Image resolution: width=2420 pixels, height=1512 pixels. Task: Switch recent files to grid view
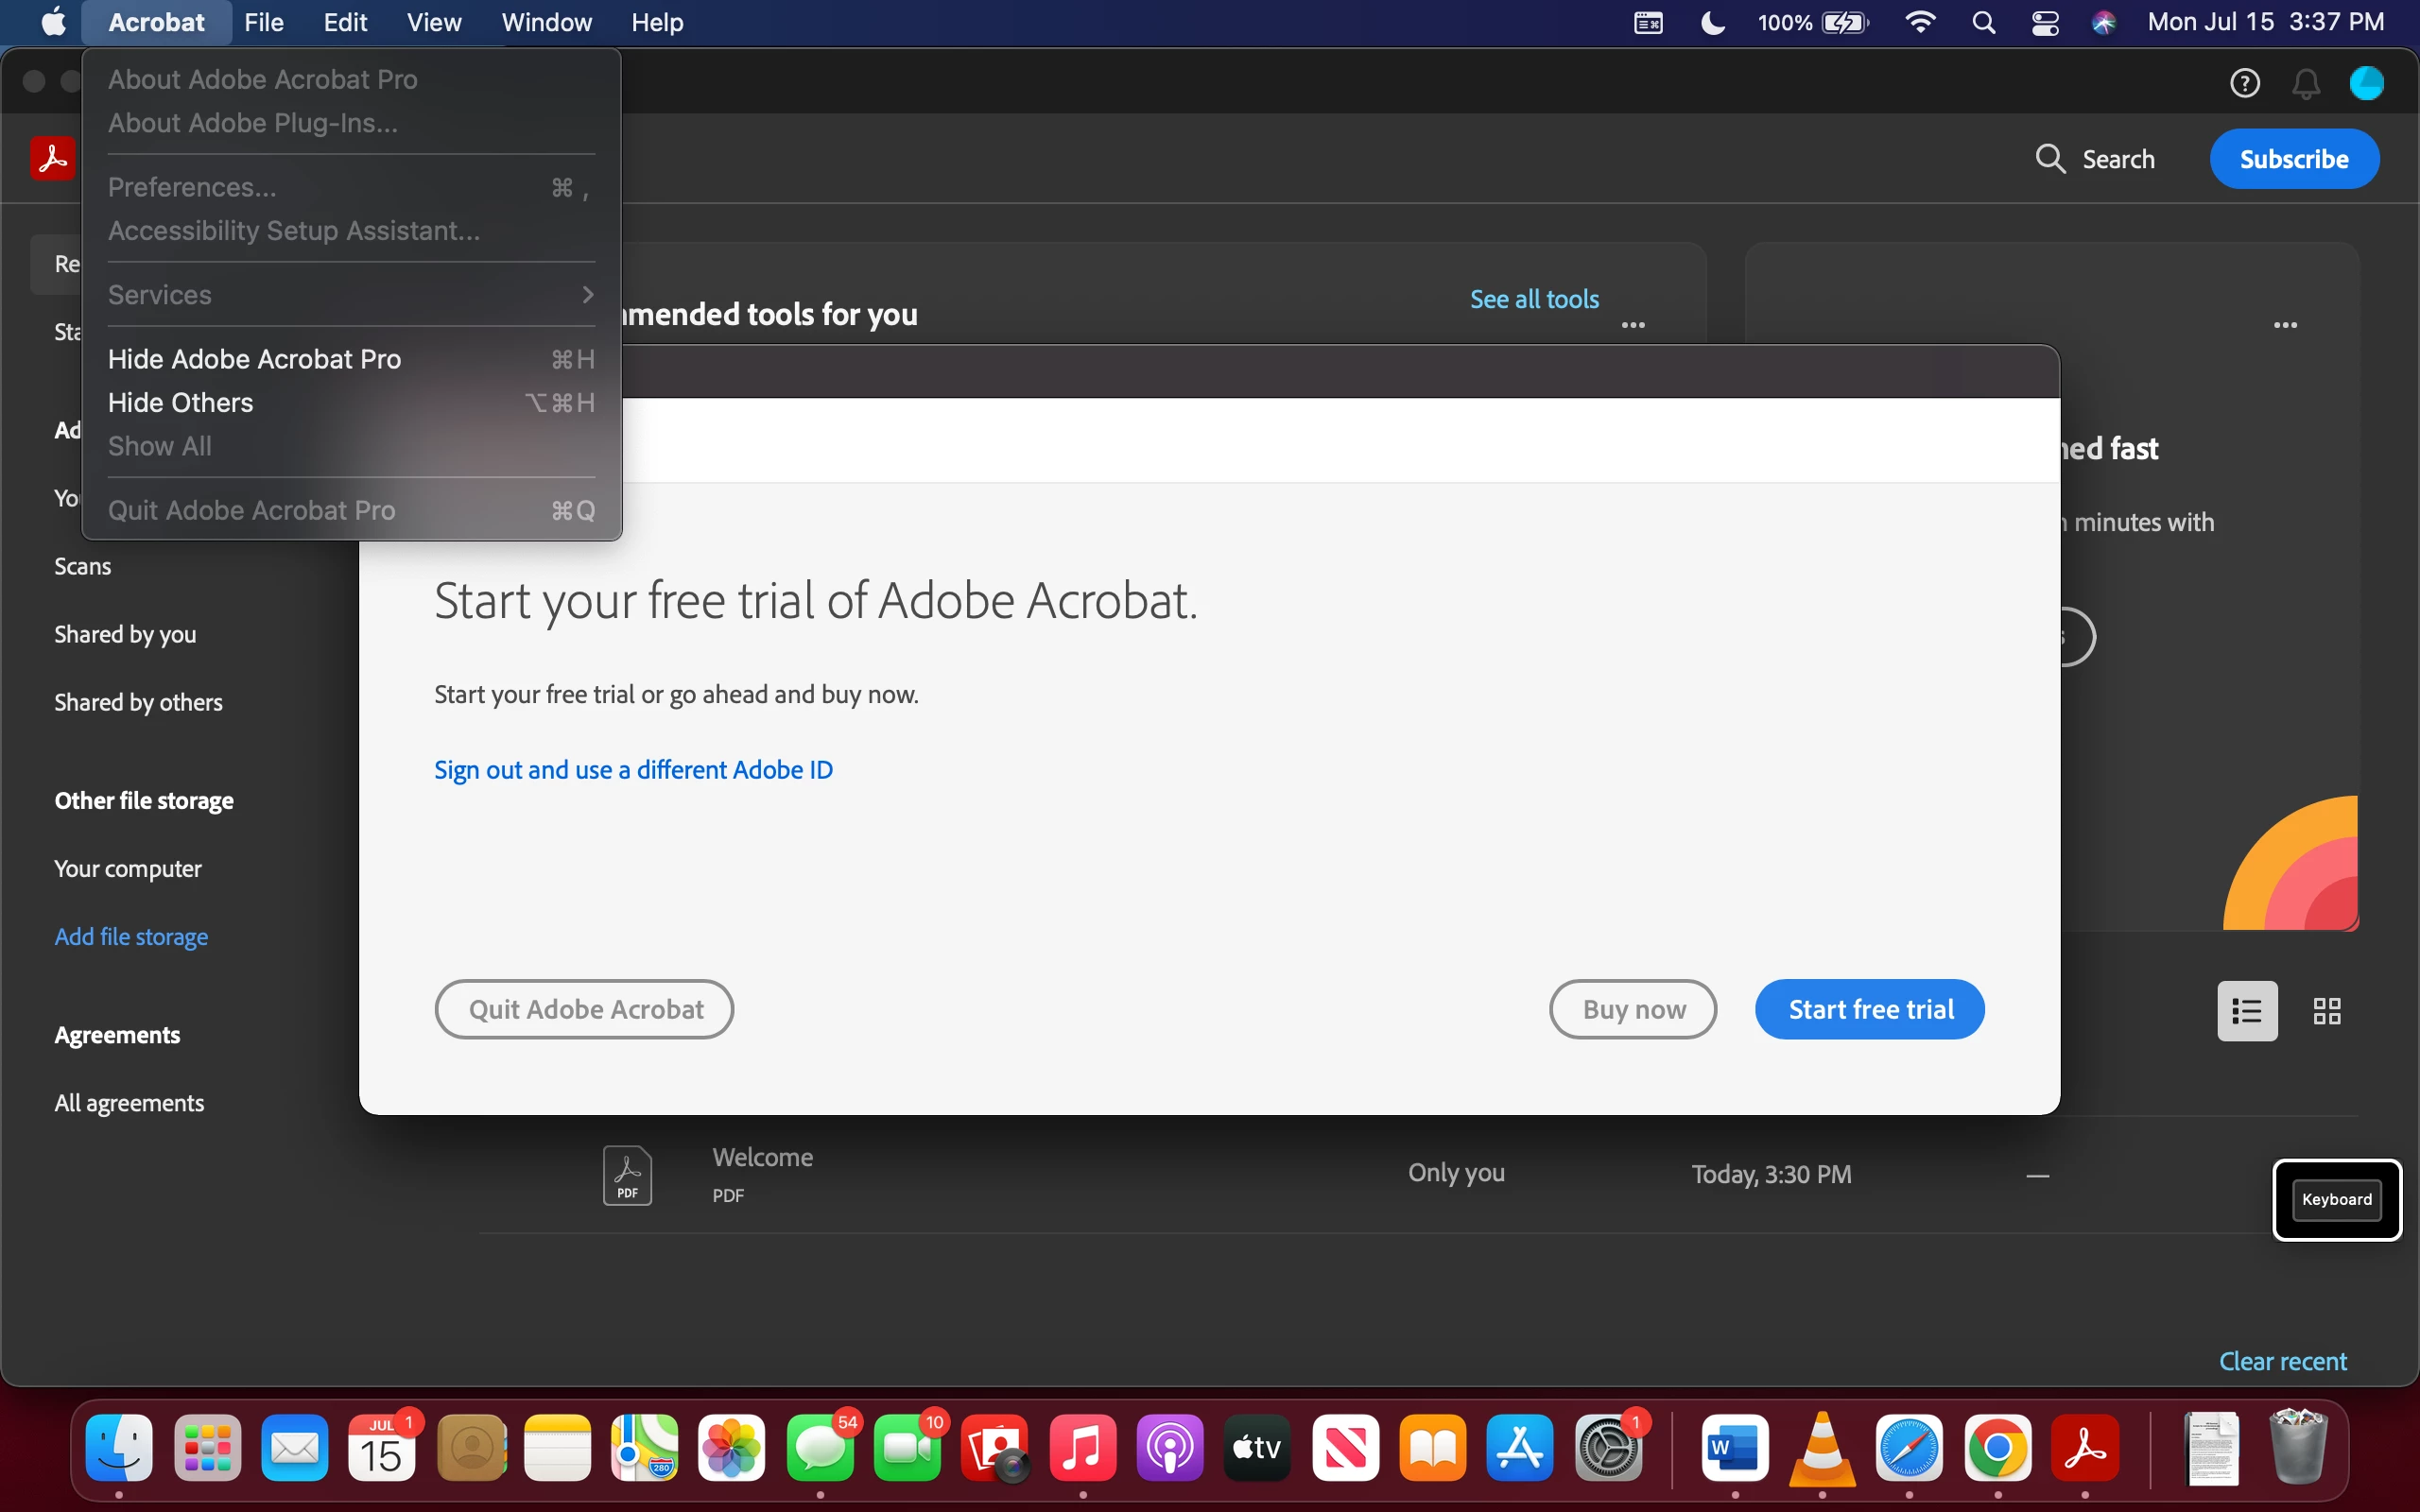pos(2327,1011)
